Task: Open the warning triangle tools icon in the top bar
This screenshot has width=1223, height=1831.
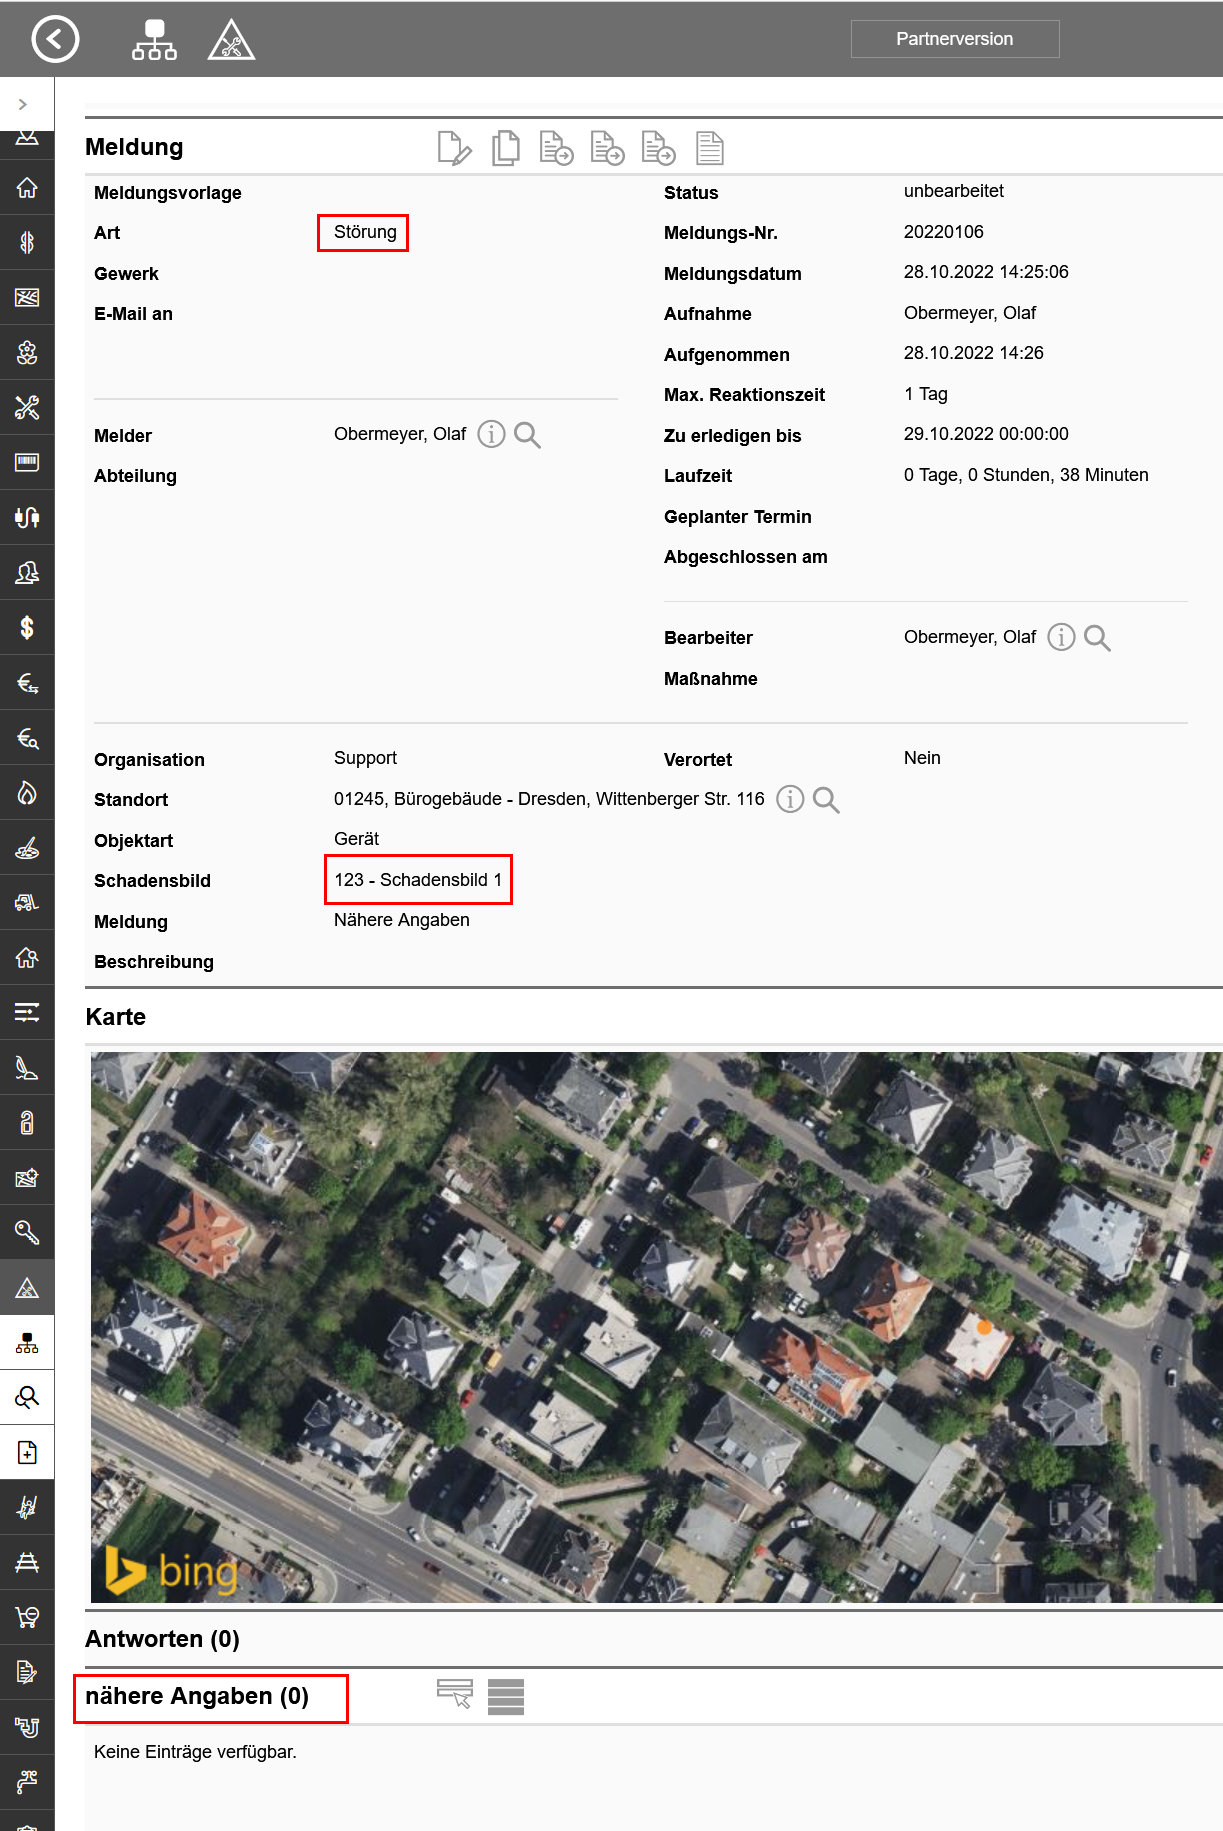Action: pos(231,39)
